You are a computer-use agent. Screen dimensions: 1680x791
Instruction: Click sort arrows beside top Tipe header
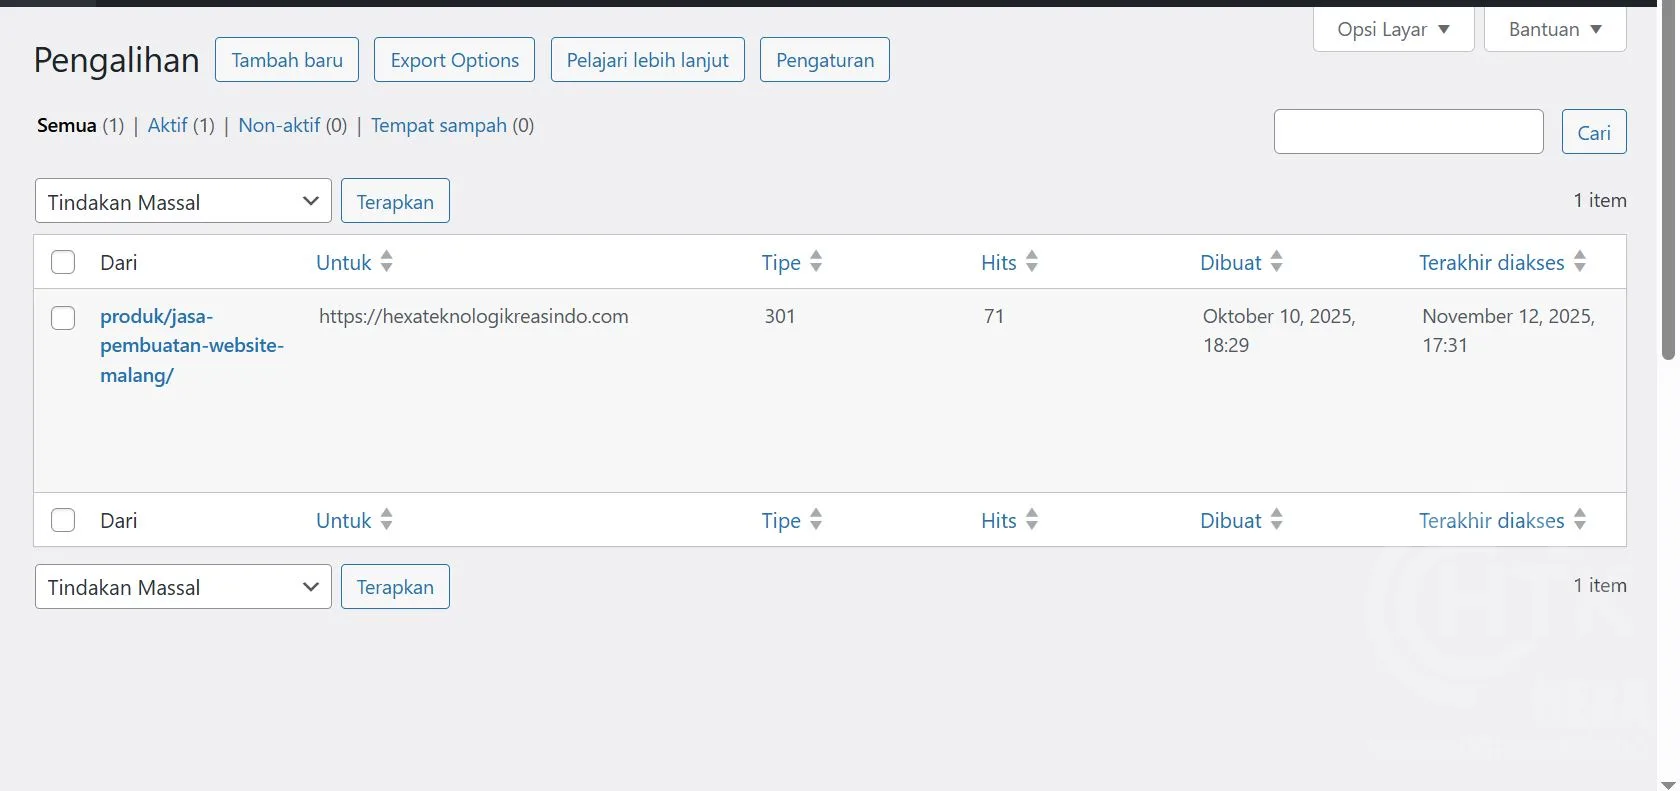pyautogui.click(x=816, y=262)
